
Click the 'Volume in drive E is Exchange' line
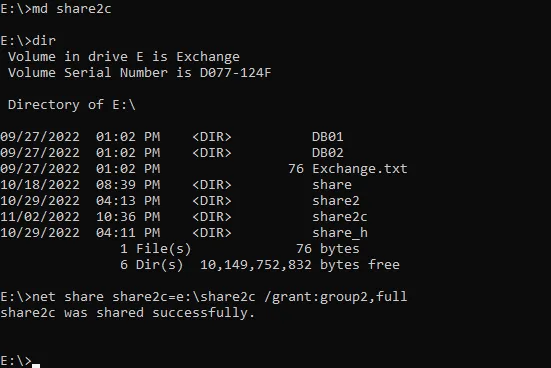tap(124, 57)
